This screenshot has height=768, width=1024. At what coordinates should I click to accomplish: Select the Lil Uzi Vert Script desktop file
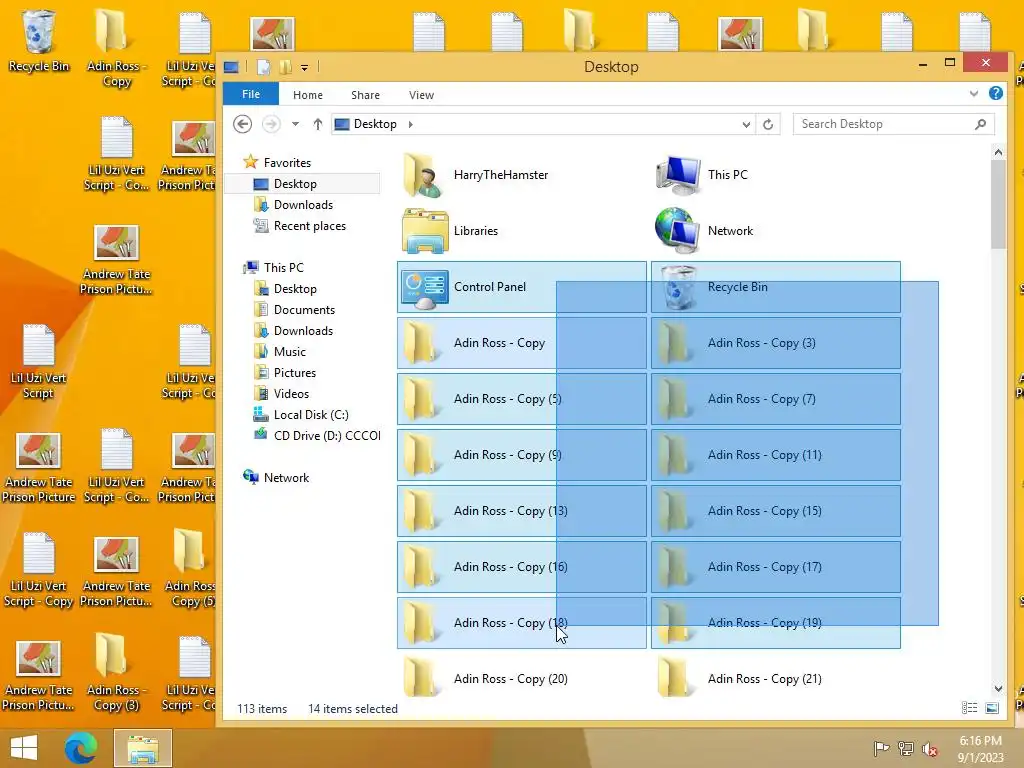[x=39, y=361]
